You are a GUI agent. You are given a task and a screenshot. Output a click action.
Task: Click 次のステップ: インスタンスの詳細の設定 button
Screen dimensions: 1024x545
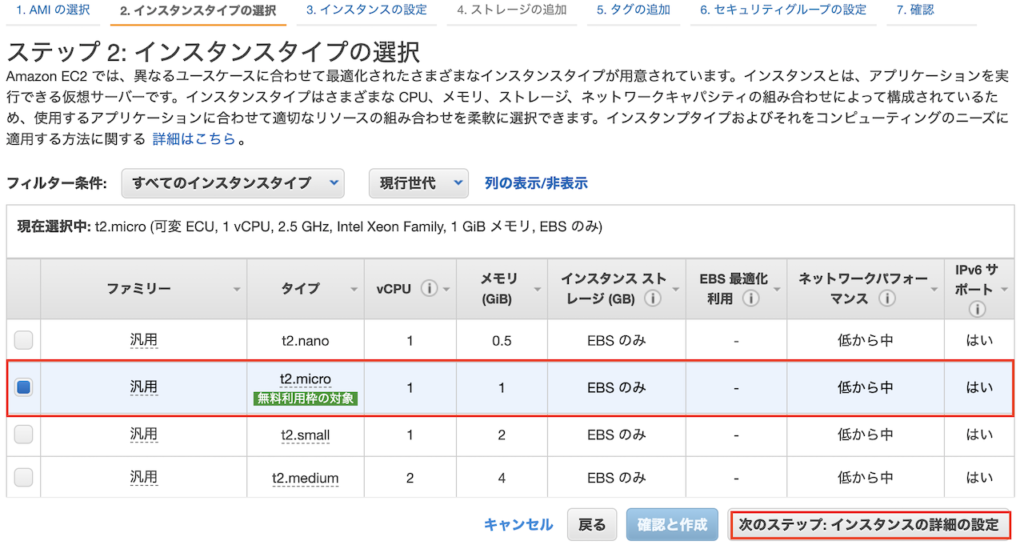tap(868, 524)
